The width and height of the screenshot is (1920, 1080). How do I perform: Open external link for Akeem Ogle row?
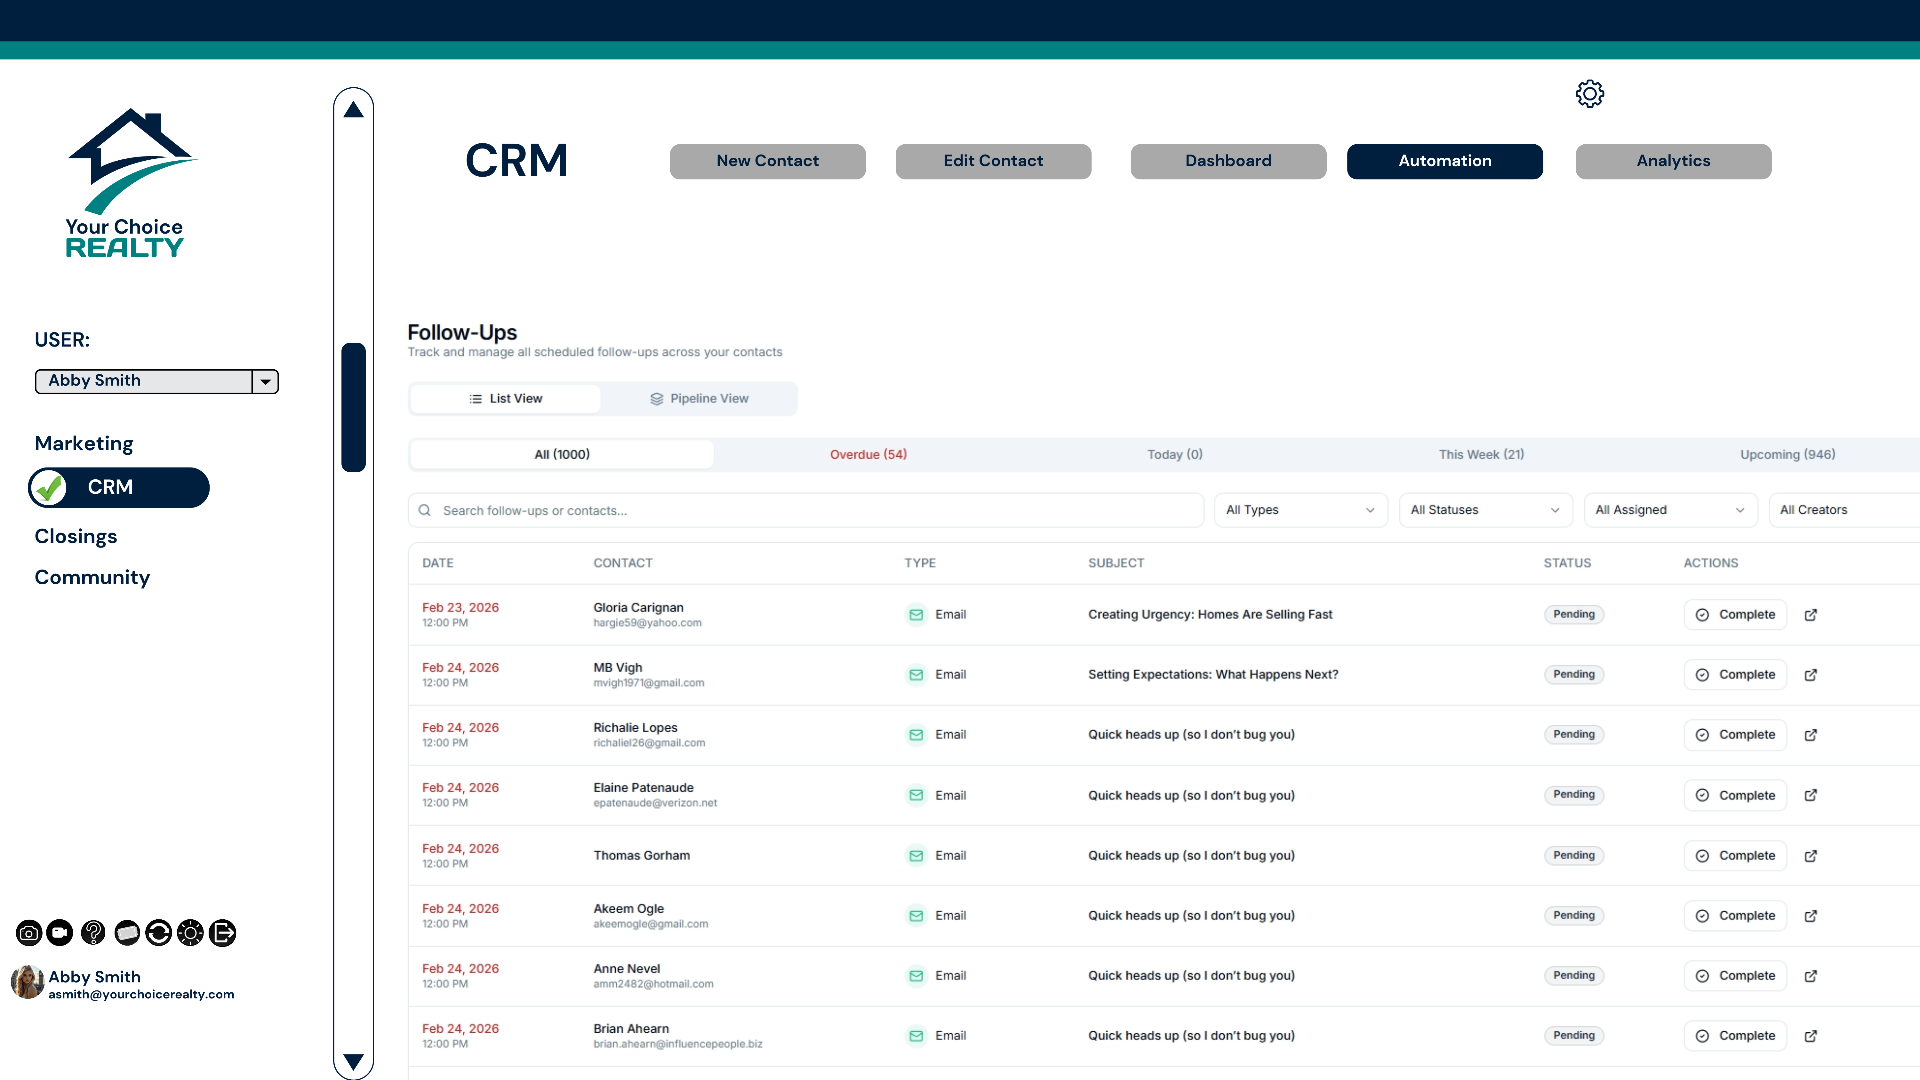coord(1811,916)
